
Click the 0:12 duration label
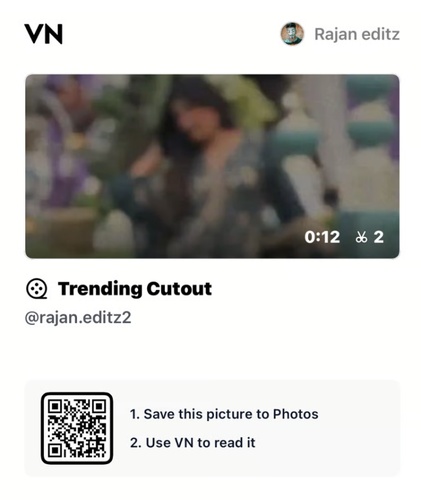322,237
